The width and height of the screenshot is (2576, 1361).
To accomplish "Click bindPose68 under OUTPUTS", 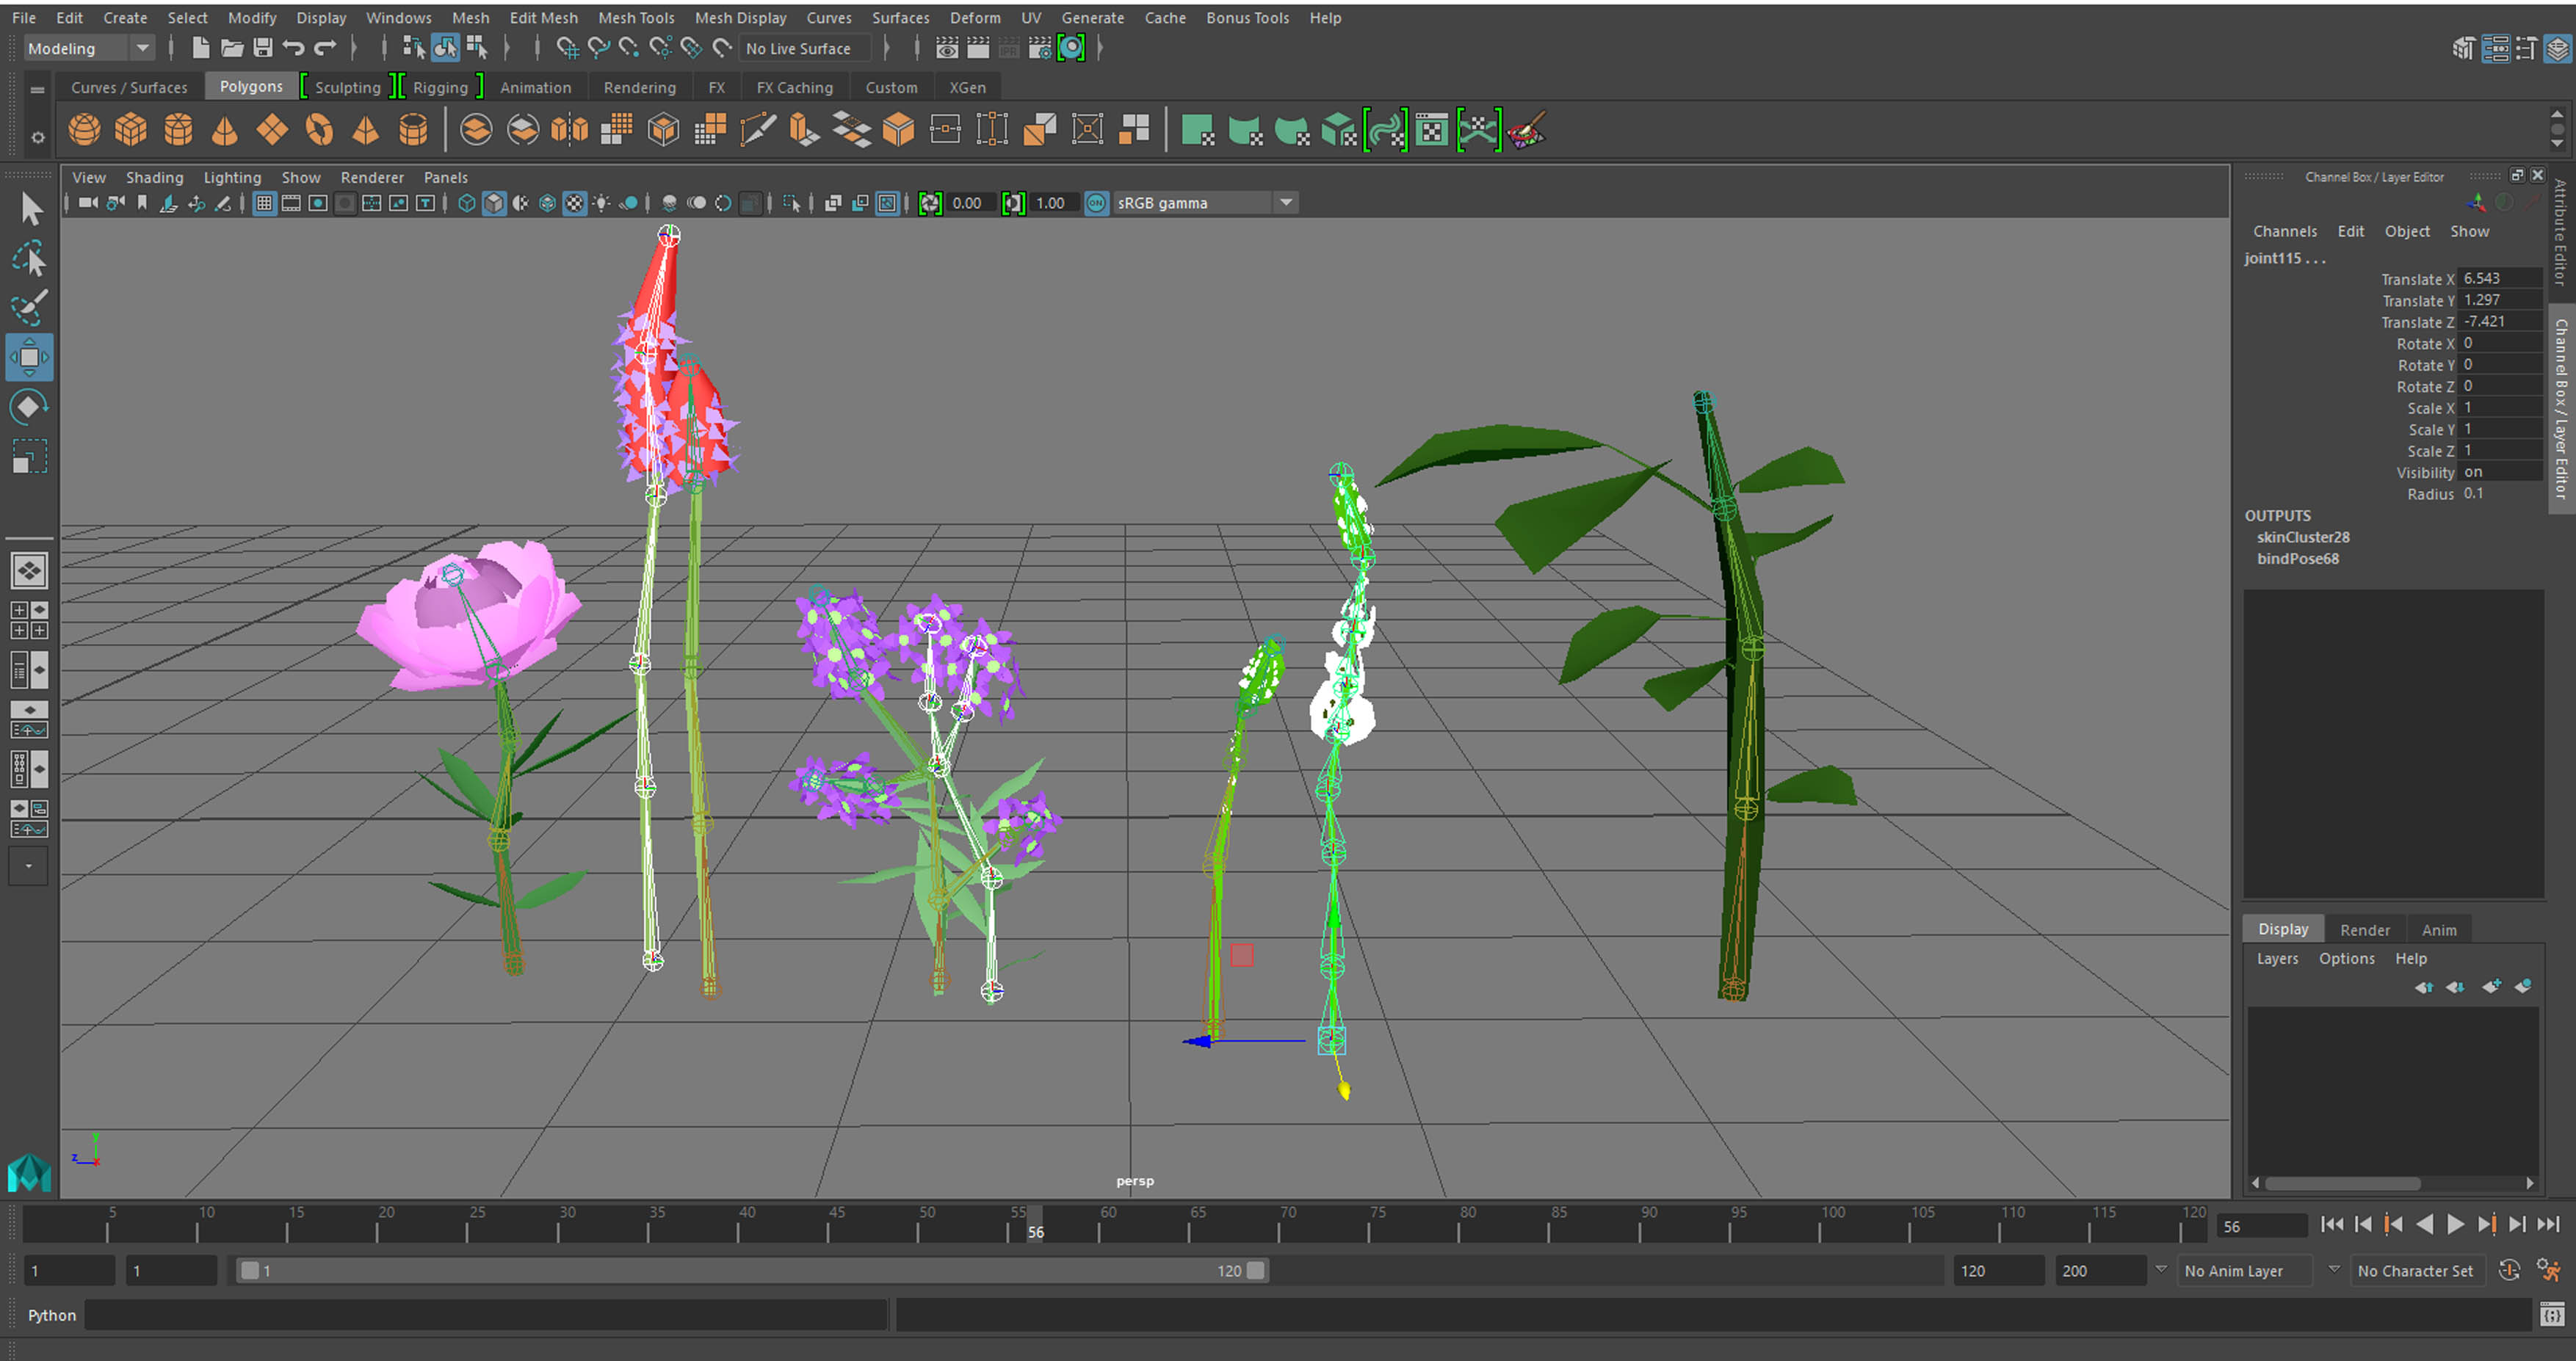I will [x=2297, y=559].
